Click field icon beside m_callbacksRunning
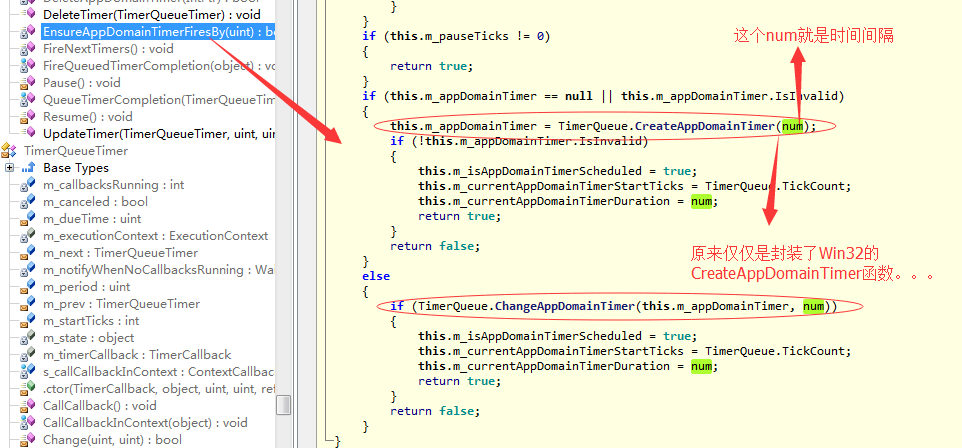Viewport: 962px width, 448px height. [28, 185]
